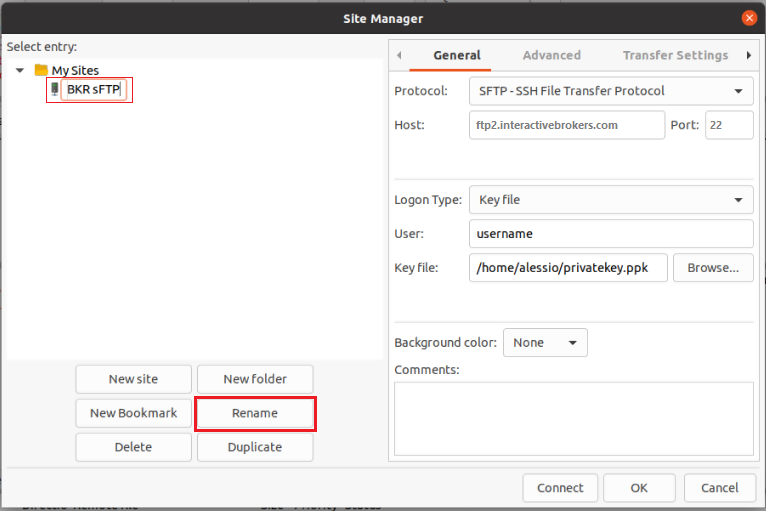Image resolution: width=766 pixels, height=511 pixels.
Task: Click the Connect button
Action: pos(560,488)
